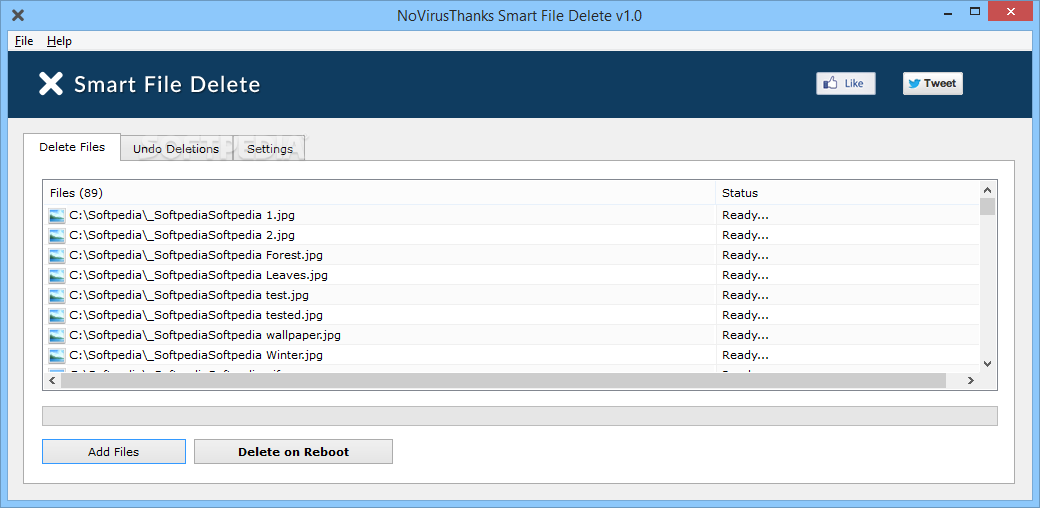This screenshot has width=1040, height=508.
Task: Click image icon of tested.jpg row
Action: [57, 315]
